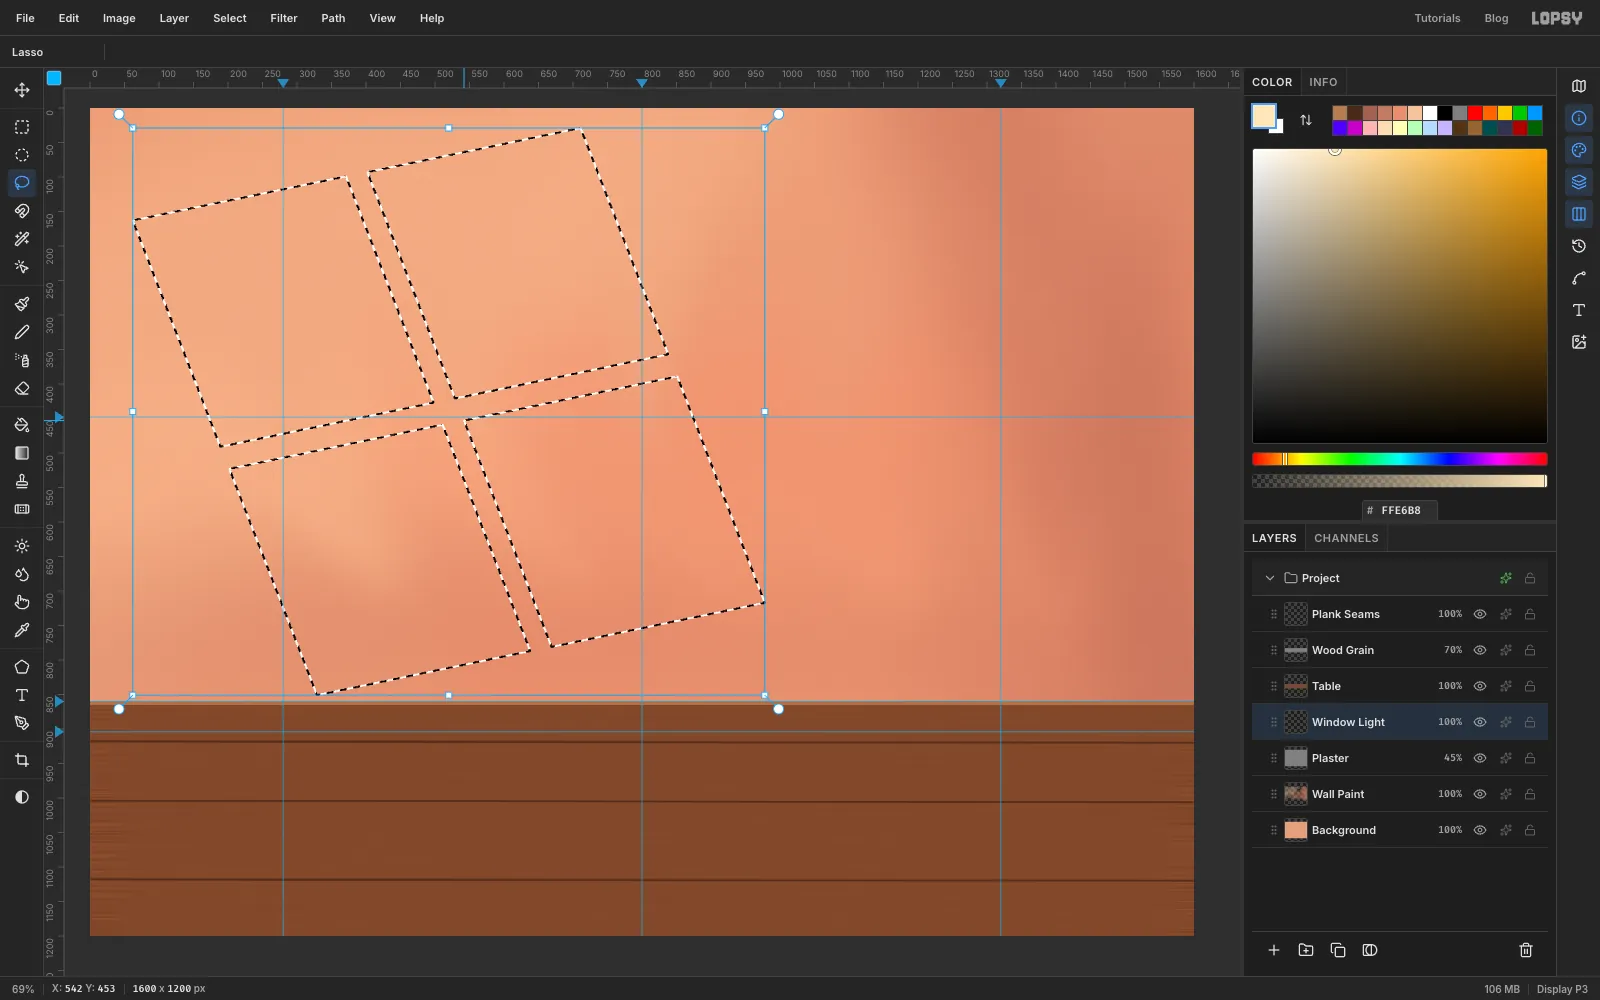The height and width of the screenshot is (1000, 1600).
Task: Select the Paint Bucket fill tool
Action: point(22,425)
